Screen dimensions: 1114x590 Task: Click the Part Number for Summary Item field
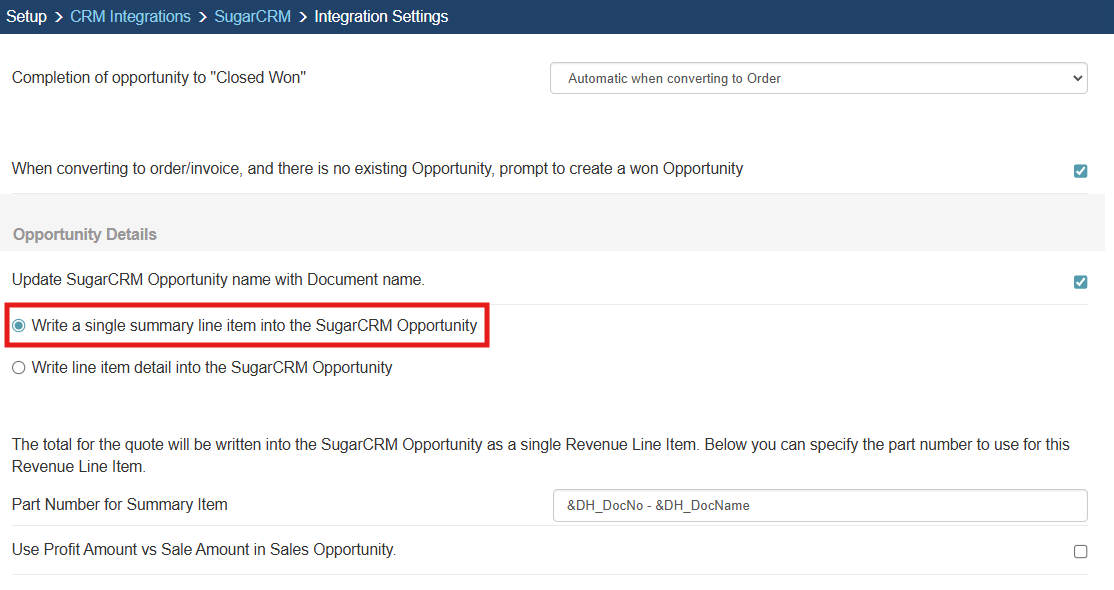point(819,505)
